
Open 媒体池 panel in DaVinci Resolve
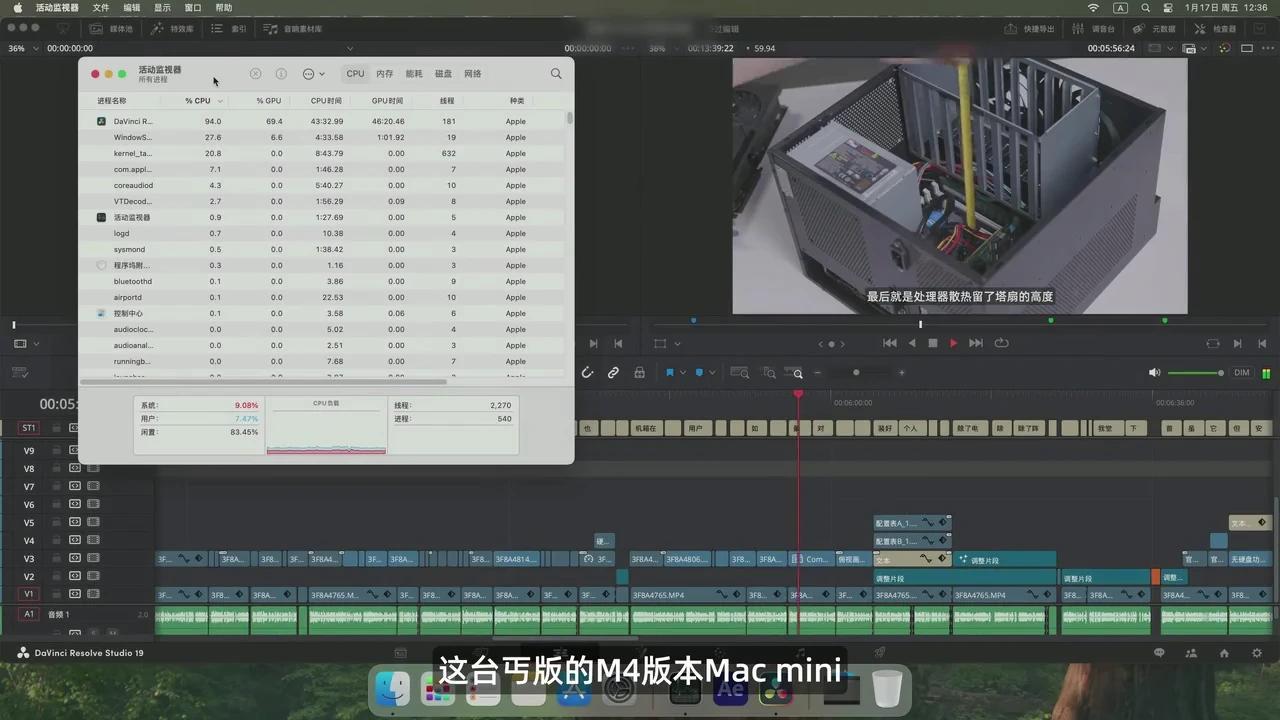pos(110,29)
